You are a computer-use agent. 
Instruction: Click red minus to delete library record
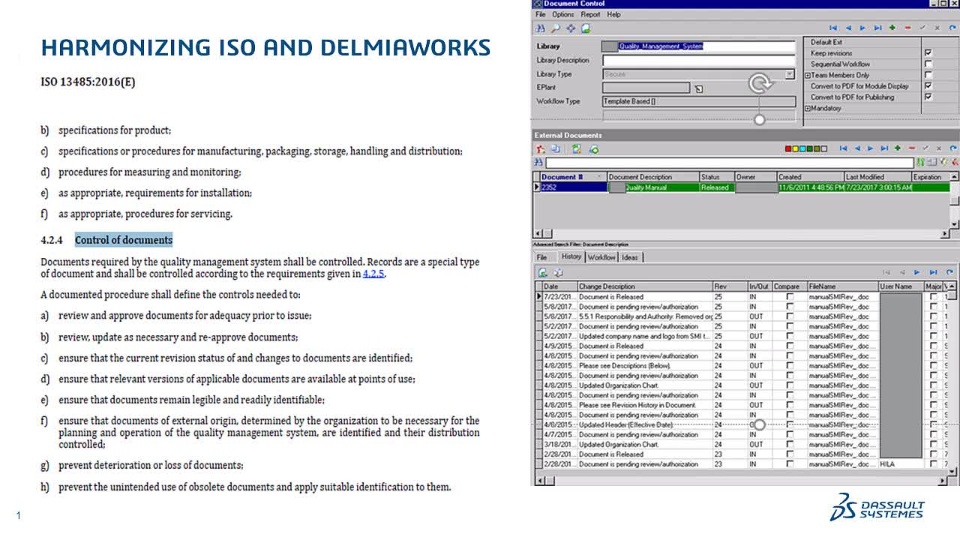908,28
